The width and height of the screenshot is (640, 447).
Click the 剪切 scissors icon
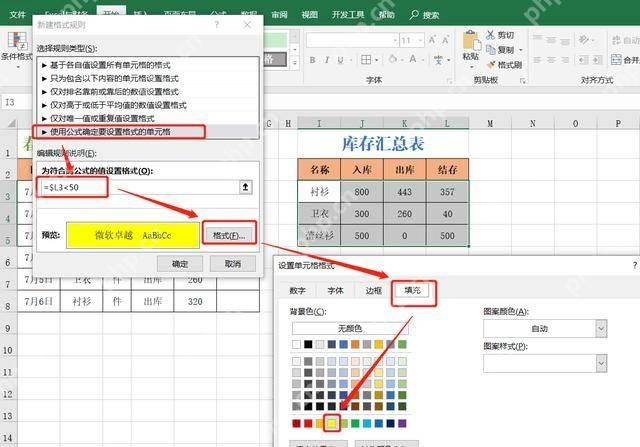point(490,35)
